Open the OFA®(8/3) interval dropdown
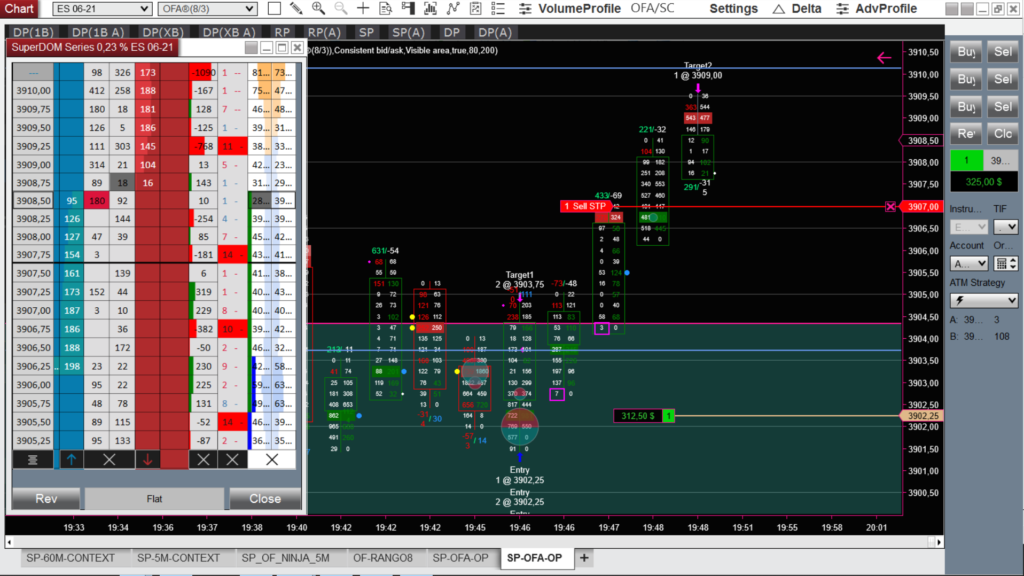The image size is (1024, 576). click(x=207, y=8)
